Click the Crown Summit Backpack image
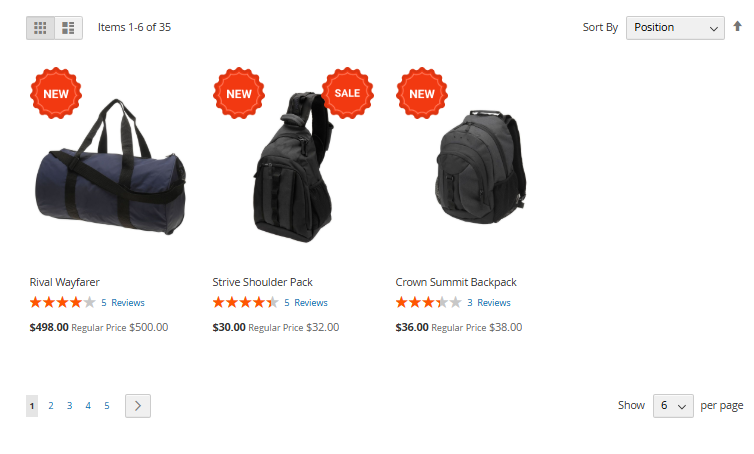The height and width of the screenshot is (454, 754). coord(480,167)
